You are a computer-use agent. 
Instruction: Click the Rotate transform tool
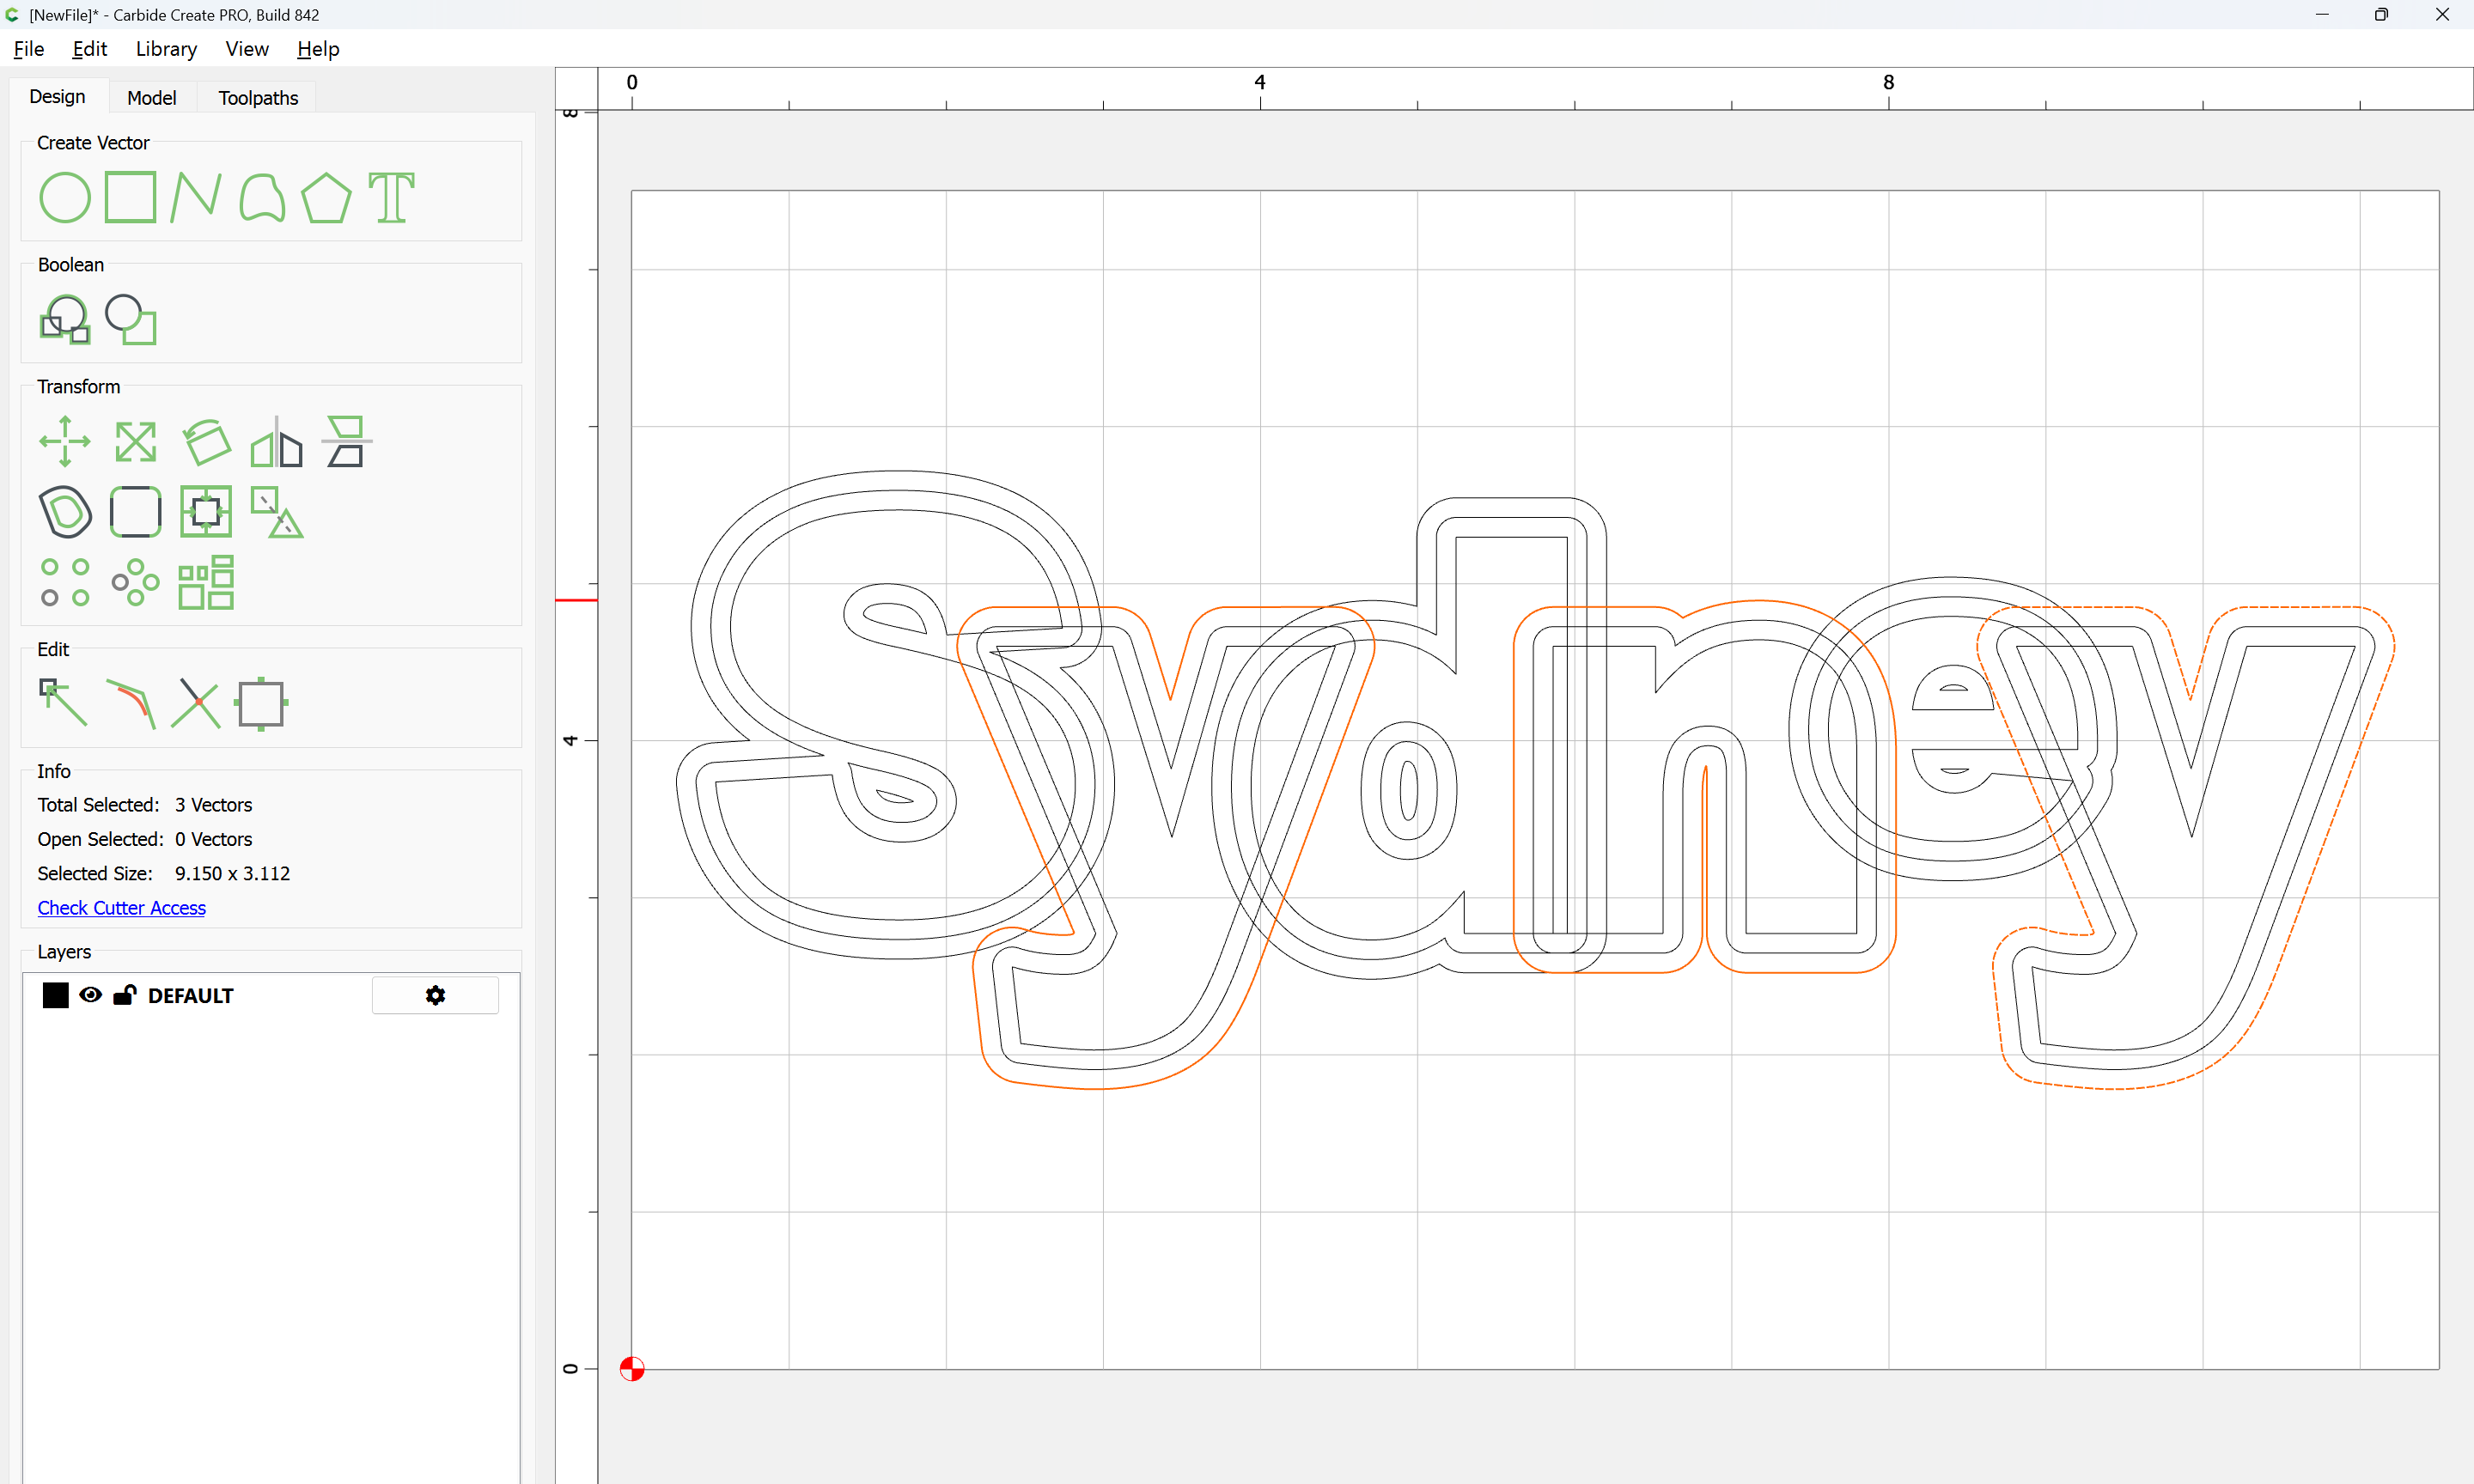[x=206, y=441]
